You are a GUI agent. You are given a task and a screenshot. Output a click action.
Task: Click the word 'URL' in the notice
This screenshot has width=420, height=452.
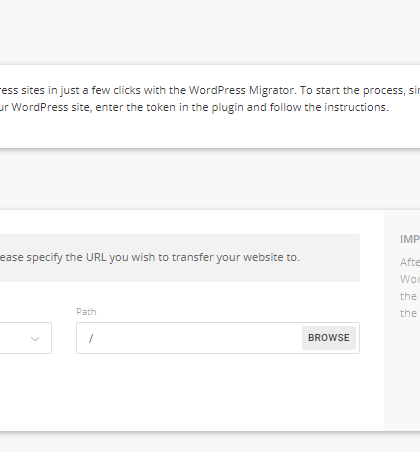click(x=96, y=257)
